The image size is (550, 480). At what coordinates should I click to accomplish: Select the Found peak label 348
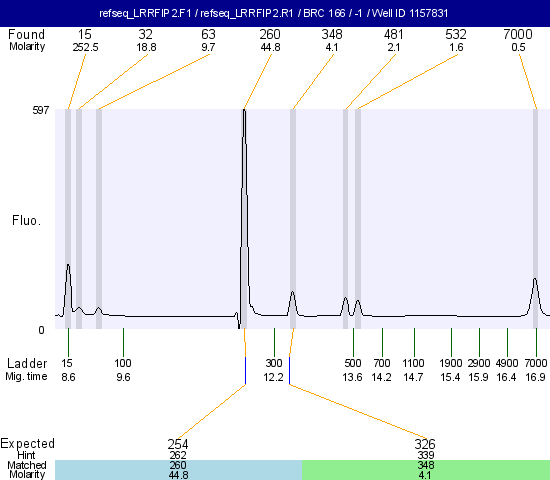coord(332,34)
